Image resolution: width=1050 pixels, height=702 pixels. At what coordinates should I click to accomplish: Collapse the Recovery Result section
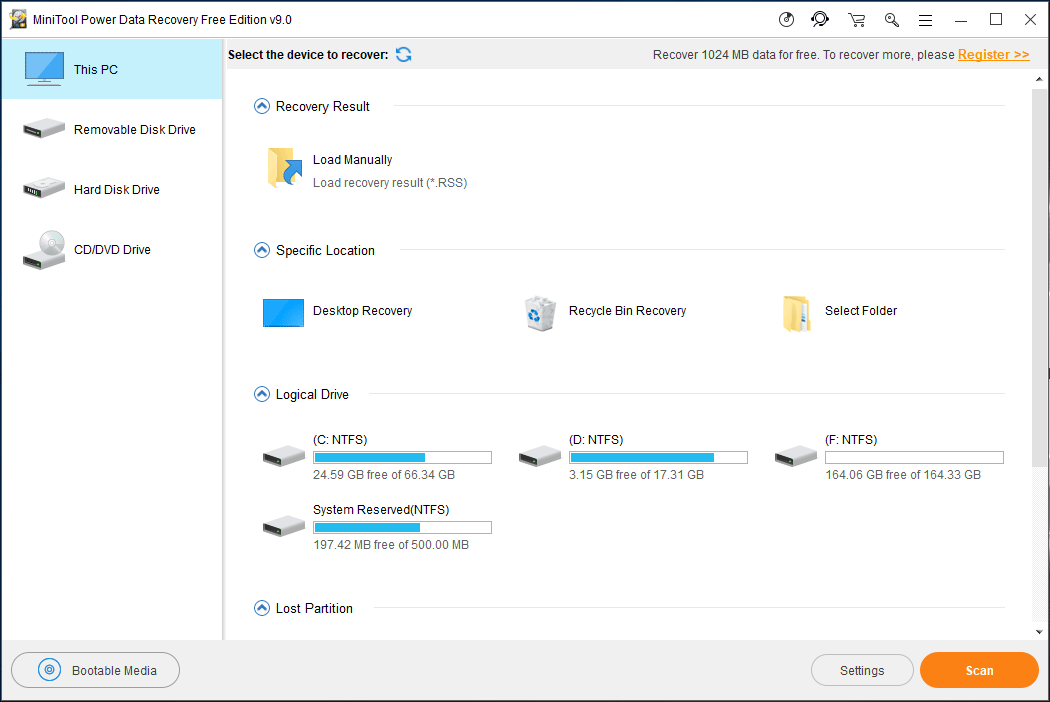[x=261, y=106]
